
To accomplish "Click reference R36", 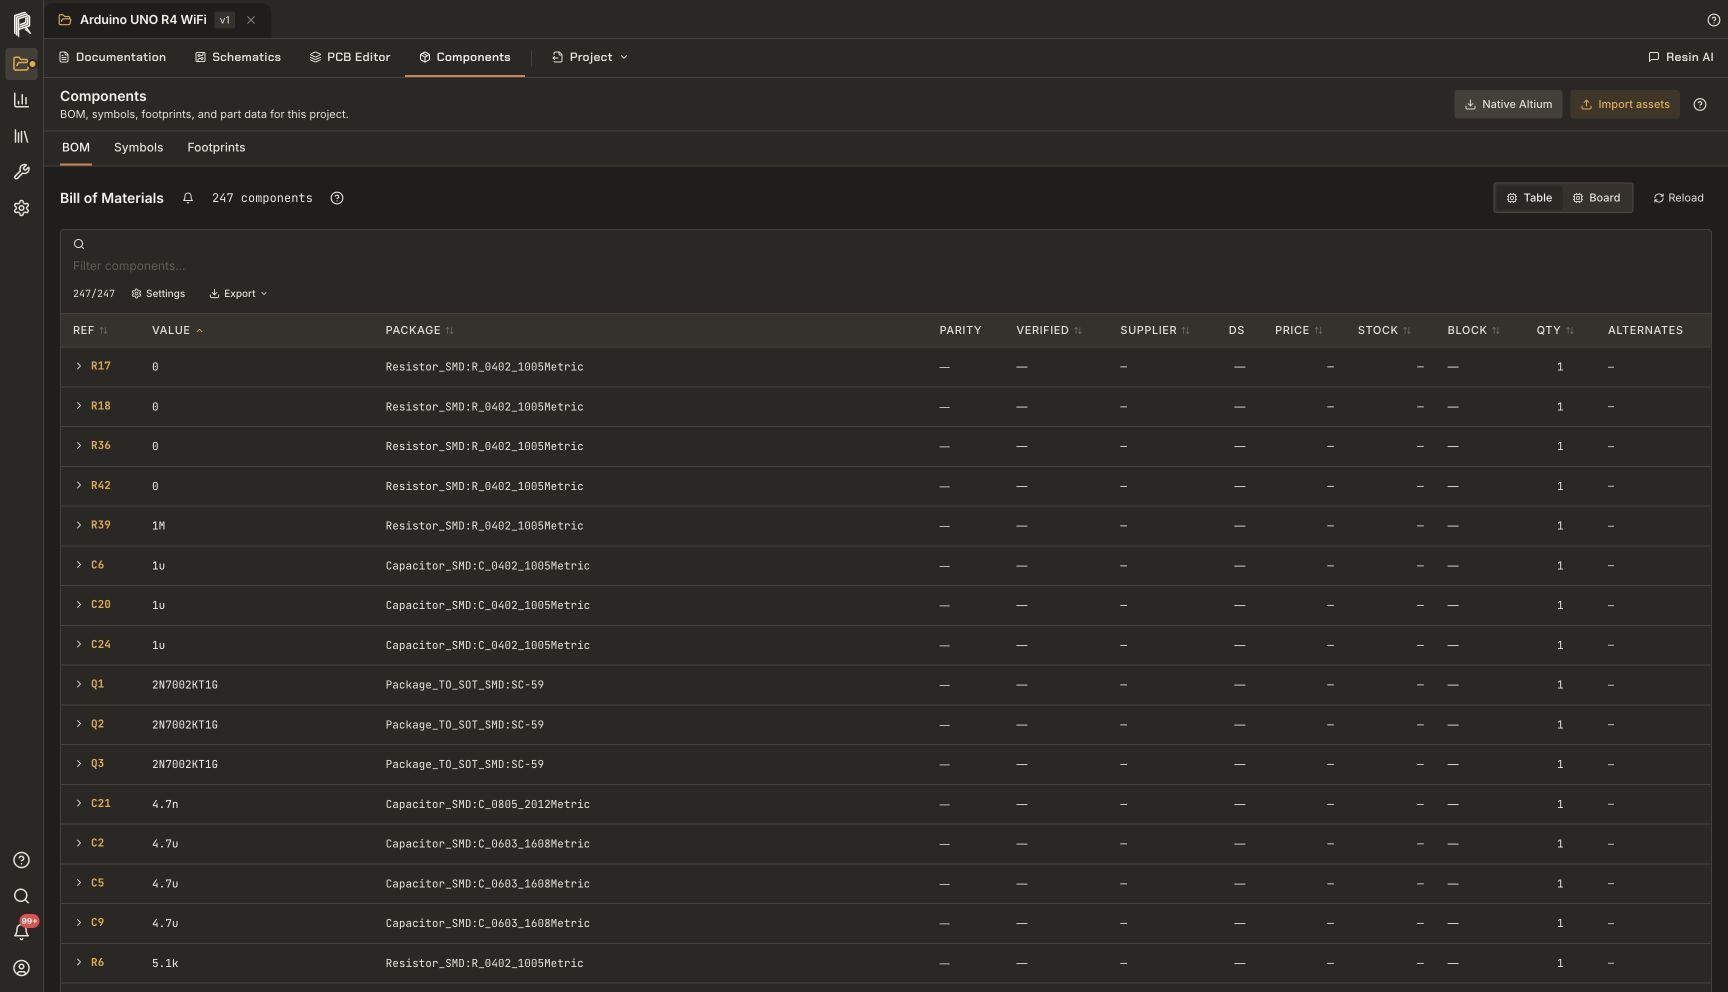I will coord(101,445).
